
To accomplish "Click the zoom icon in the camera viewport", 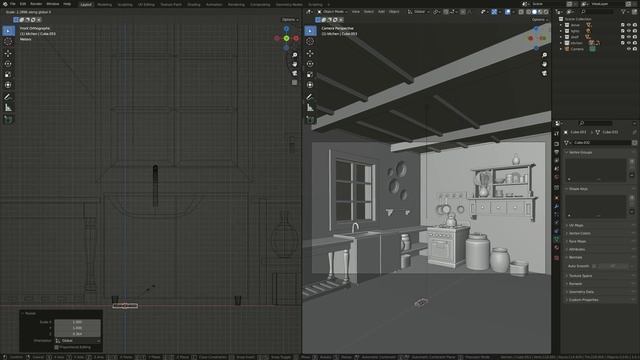I will pyautogui.click(x=544, y=55).
